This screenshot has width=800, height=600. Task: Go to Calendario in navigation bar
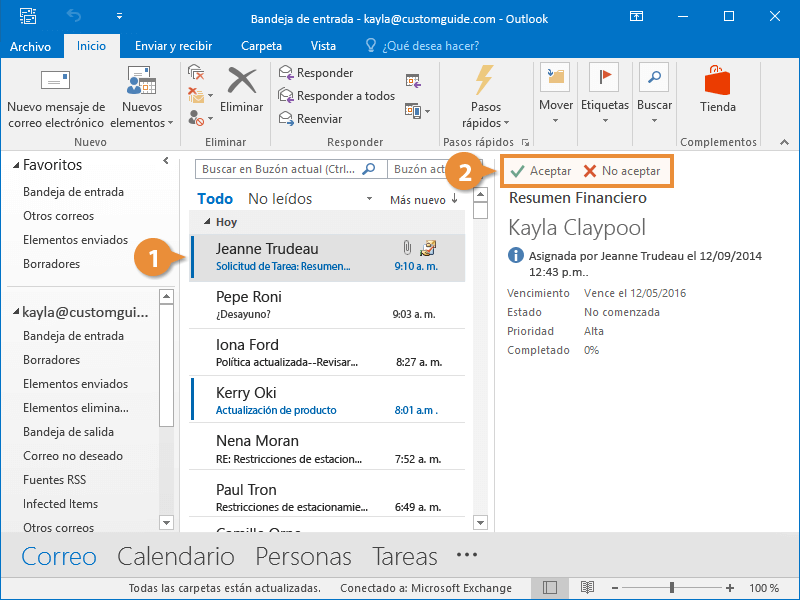(176, 556)
